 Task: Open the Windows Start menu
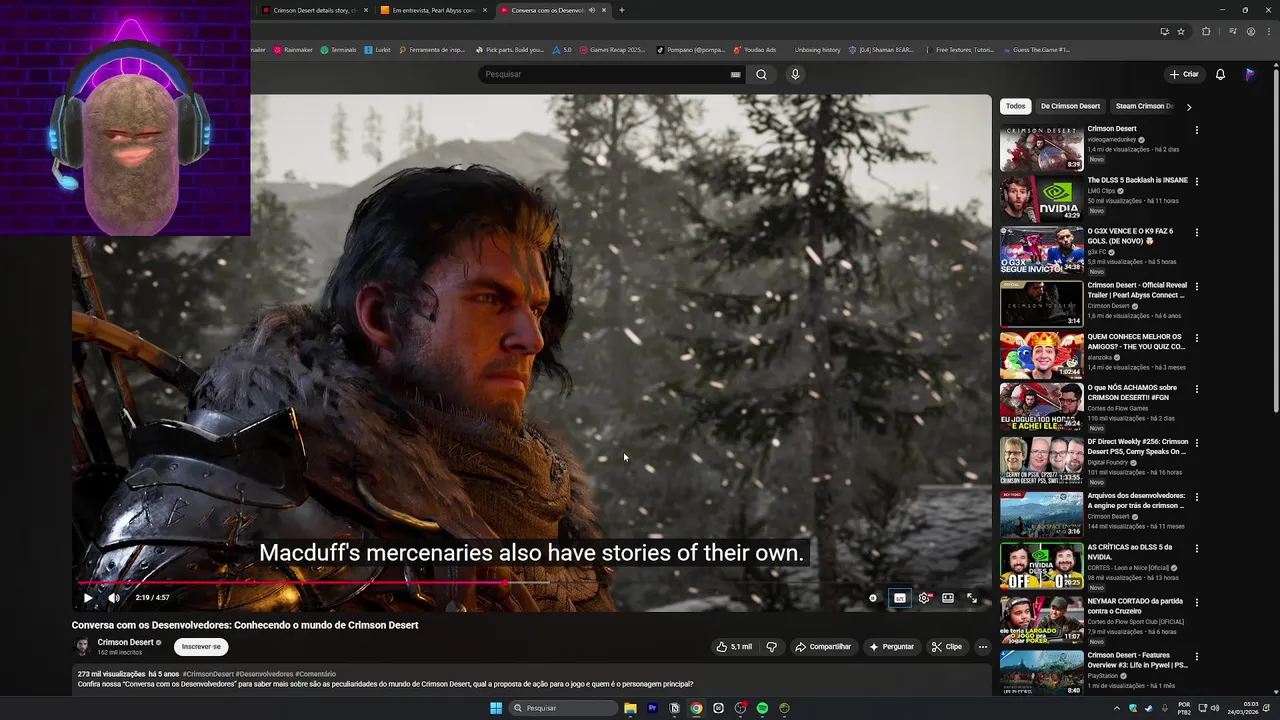(496, 708)
